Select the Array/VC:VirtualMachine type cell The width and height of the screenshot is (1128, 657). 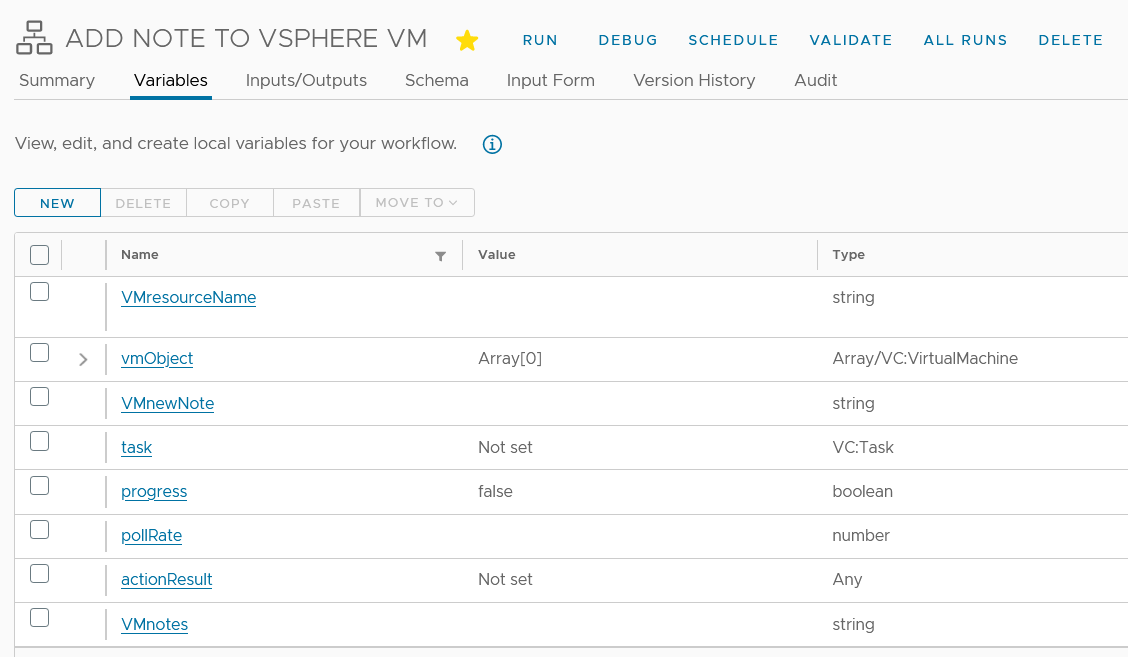pos(925,358)
